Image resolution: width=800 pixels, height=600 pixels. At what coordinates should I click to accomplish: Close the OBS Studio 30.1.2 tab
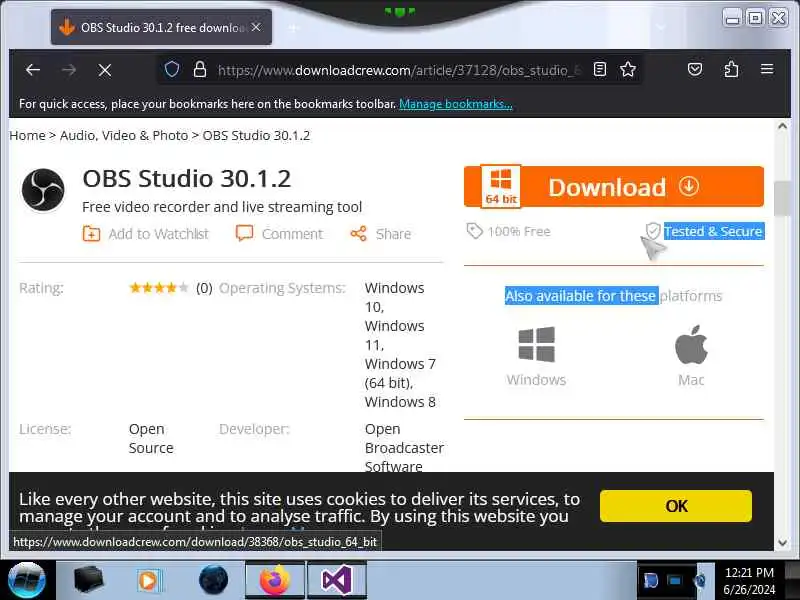point(256,27)
